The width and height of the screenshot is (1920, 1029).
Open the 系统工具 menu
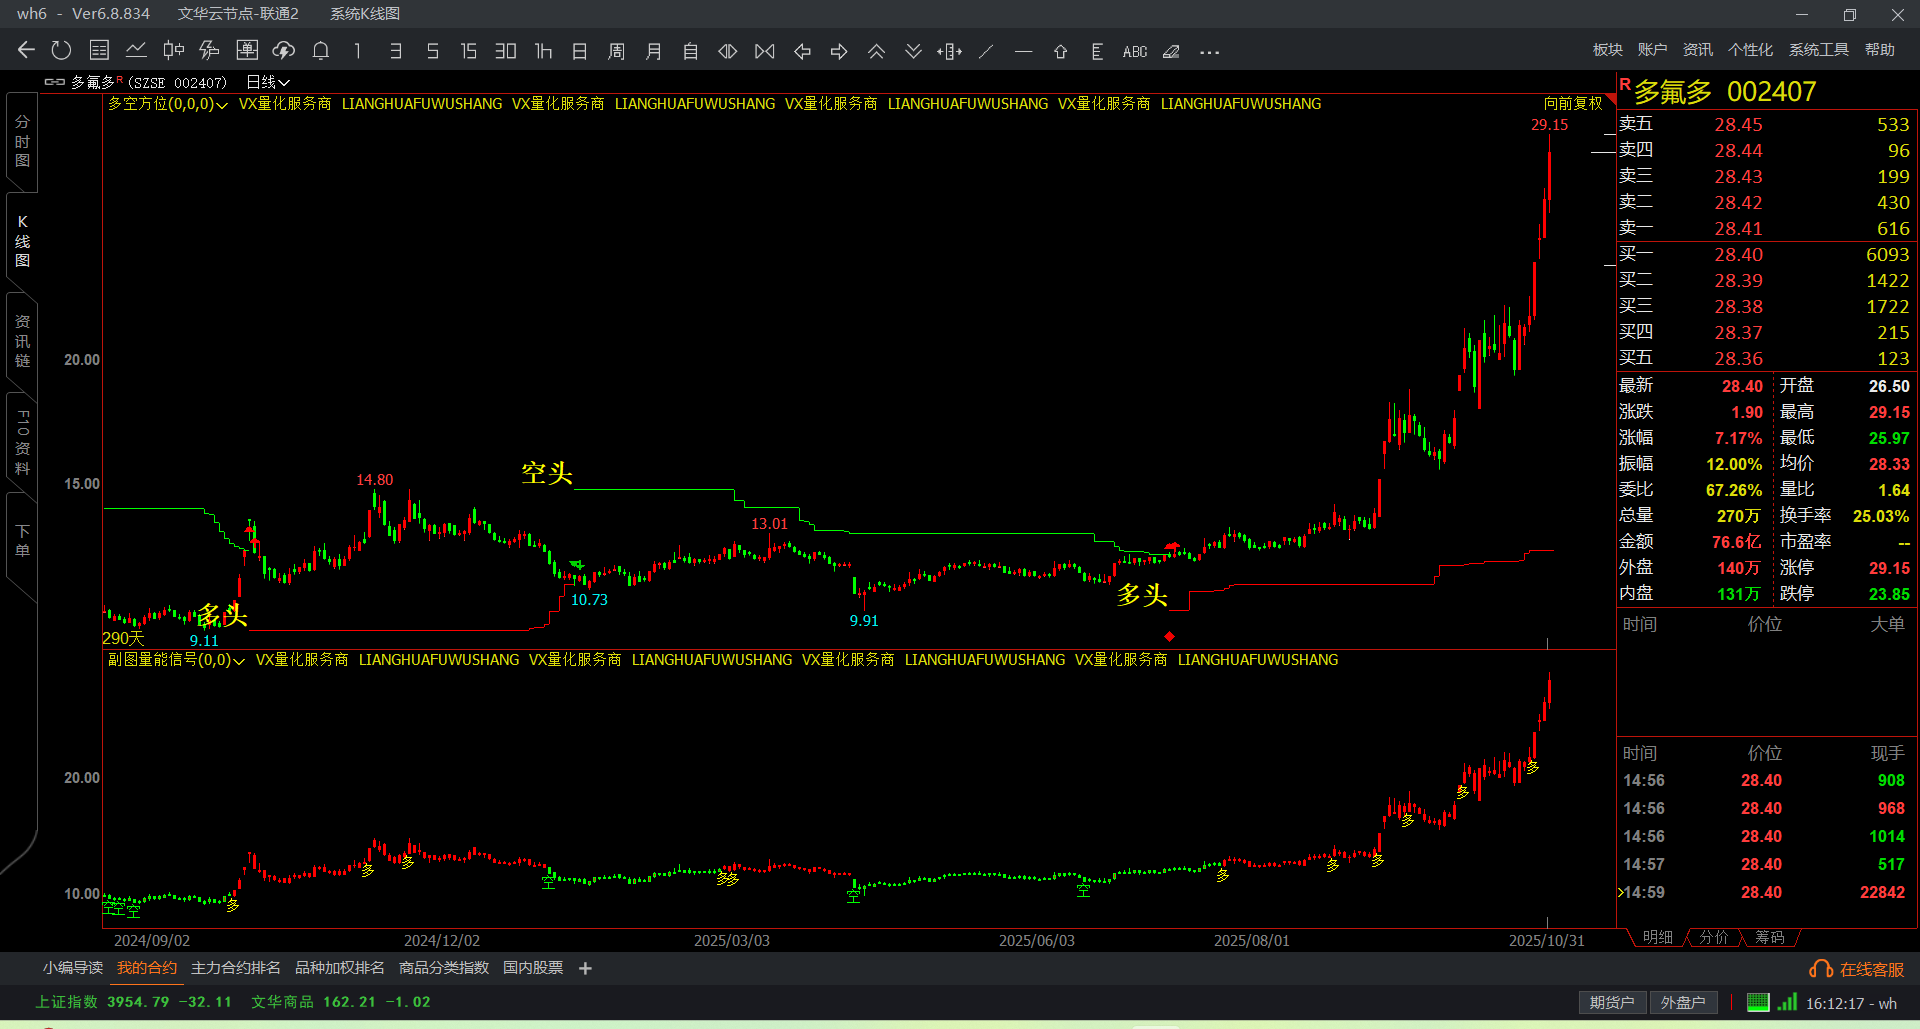(x=1819, y=50)
